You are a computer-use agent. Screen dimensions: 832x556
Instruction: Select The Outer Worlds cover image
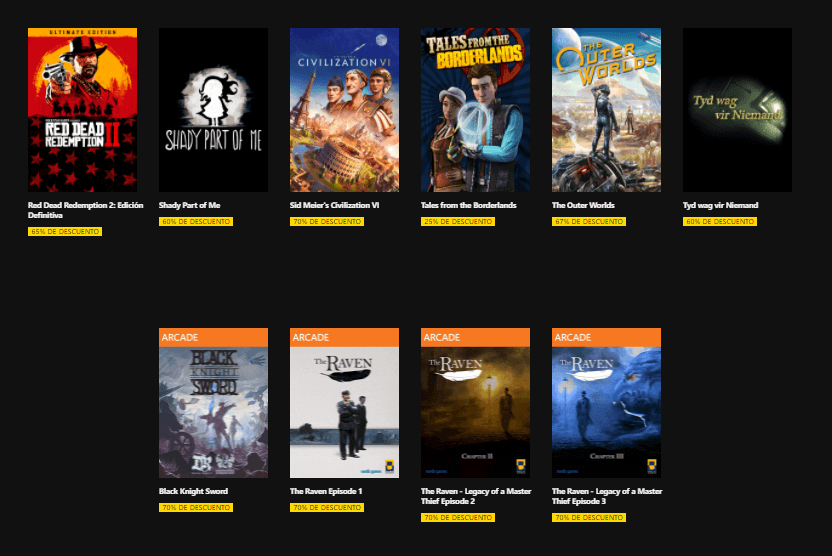coord(606,110)
